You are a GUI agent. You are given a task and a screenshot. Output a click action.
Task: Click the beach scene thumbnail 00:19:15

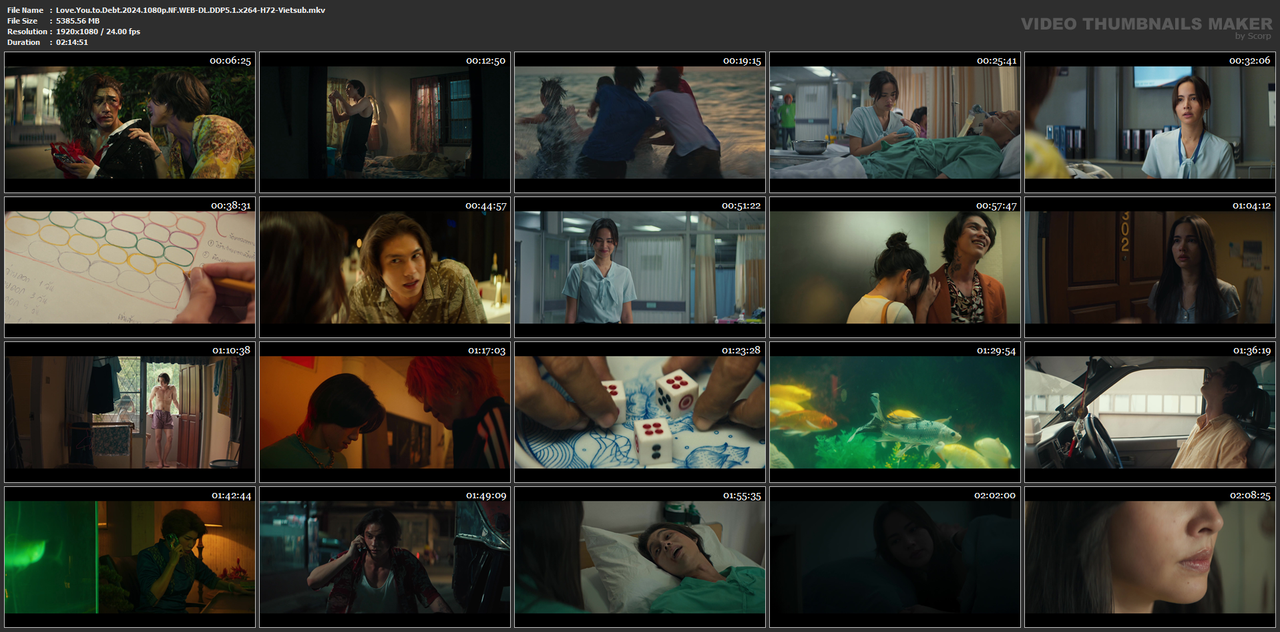(x=640, y=122)
